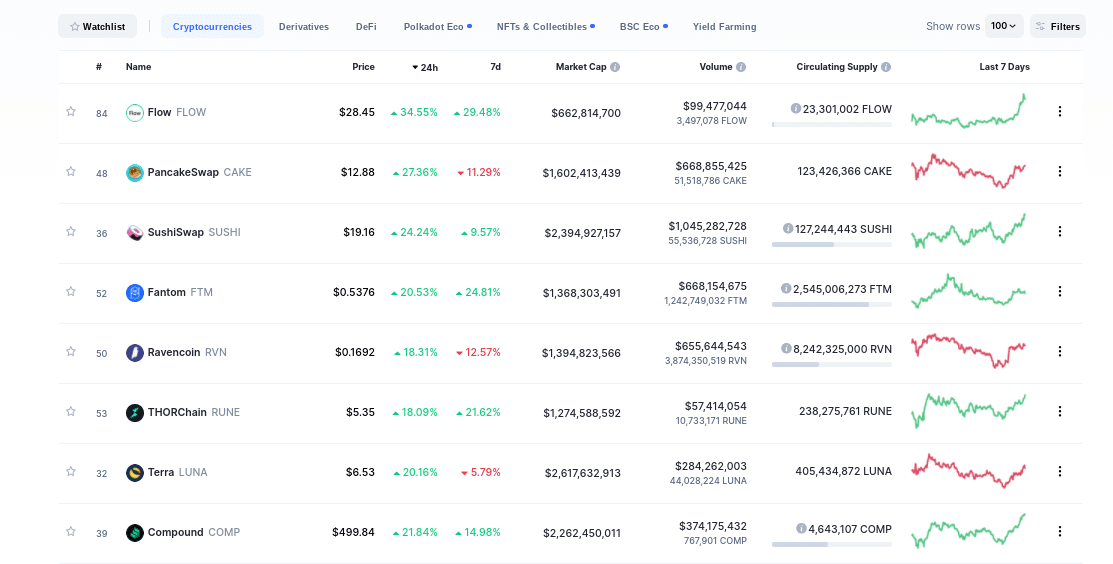
Task: Star Flow to add to watchlist
Action: (71, 111)
